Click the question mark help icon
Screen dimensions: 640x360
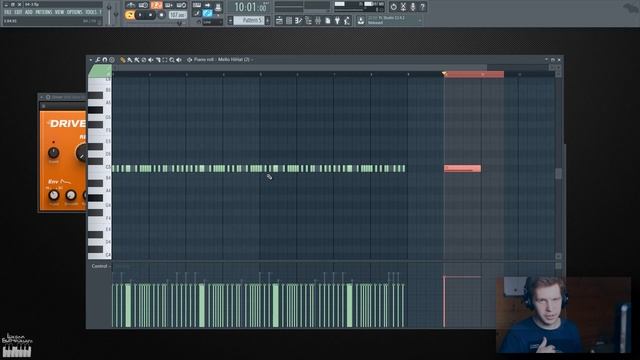422,7
